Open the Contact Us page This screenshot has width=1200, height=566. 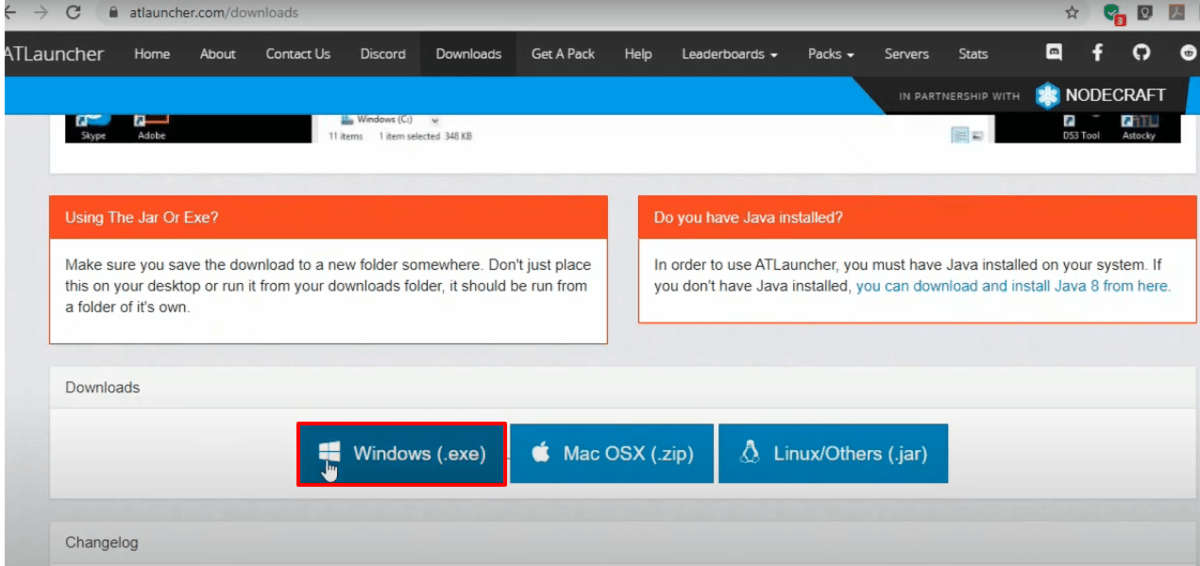298,54
